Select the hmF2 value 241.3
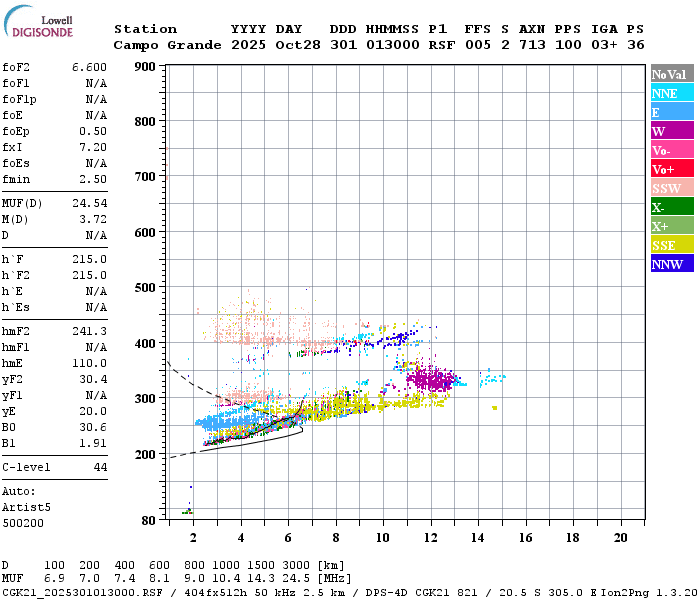Image resolution: width=700 pixels, height=600 pixels. coord(89,331)
